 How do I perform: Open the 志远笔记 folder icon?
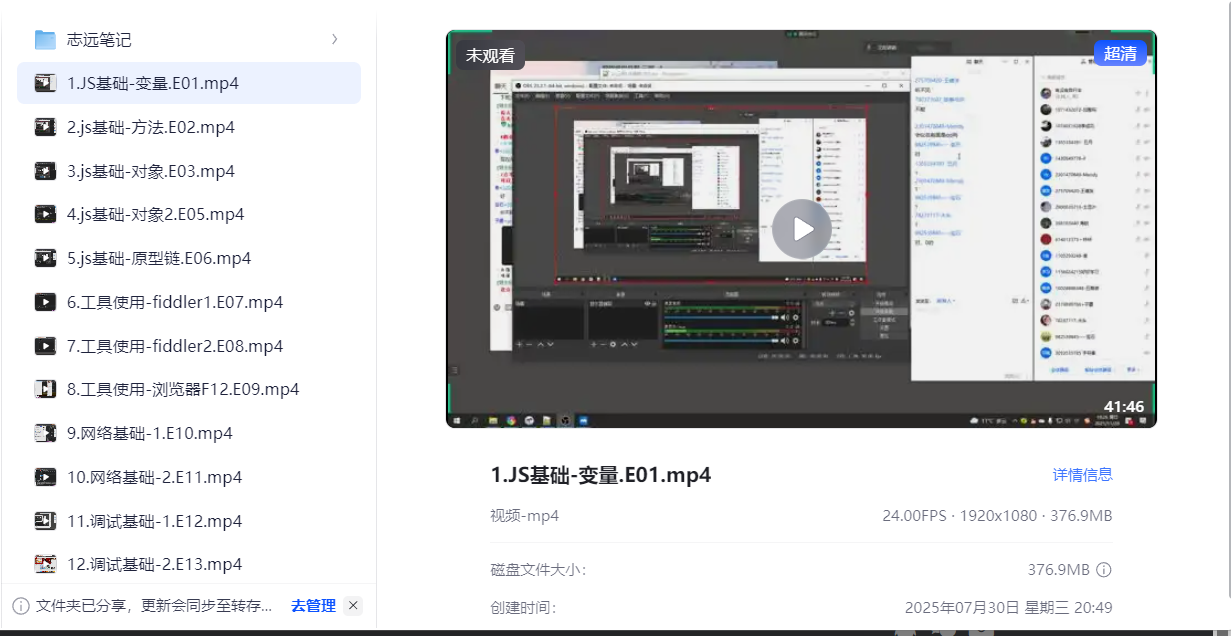click(45, 40)
